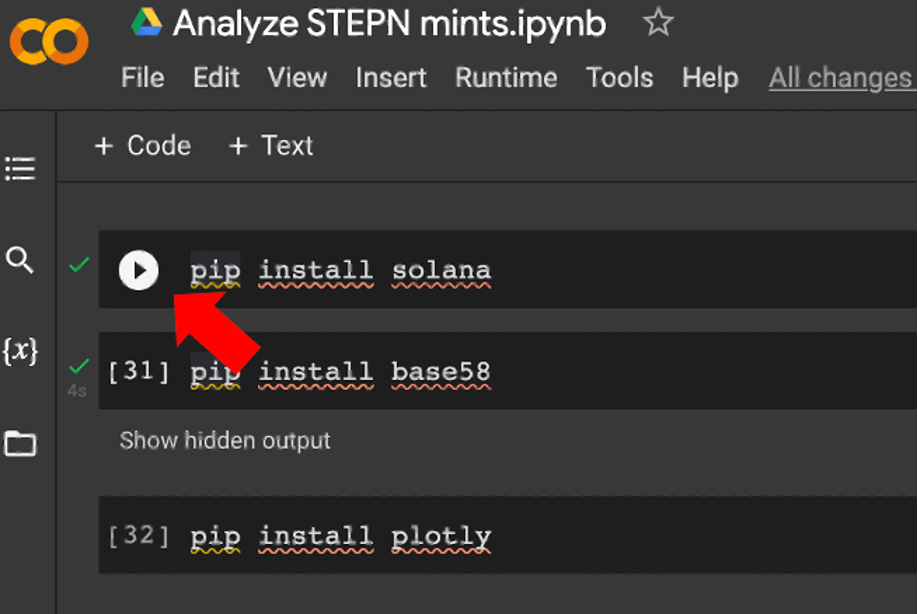Screen dimensions: 918x614
Task: Open the Colab logo home link
Action: [x=49, y=41]
